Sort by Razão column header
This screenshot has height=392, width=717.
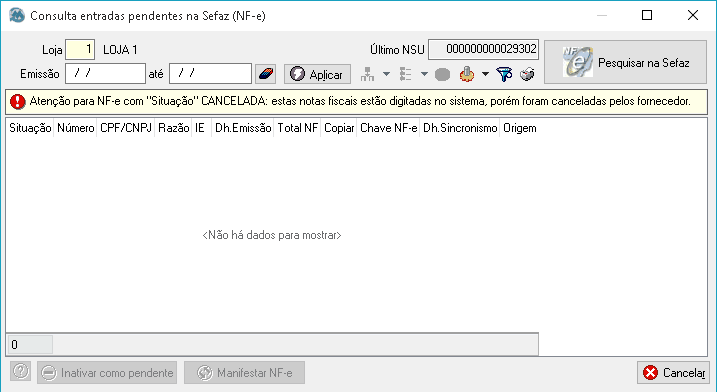click(x=173, y=128)
